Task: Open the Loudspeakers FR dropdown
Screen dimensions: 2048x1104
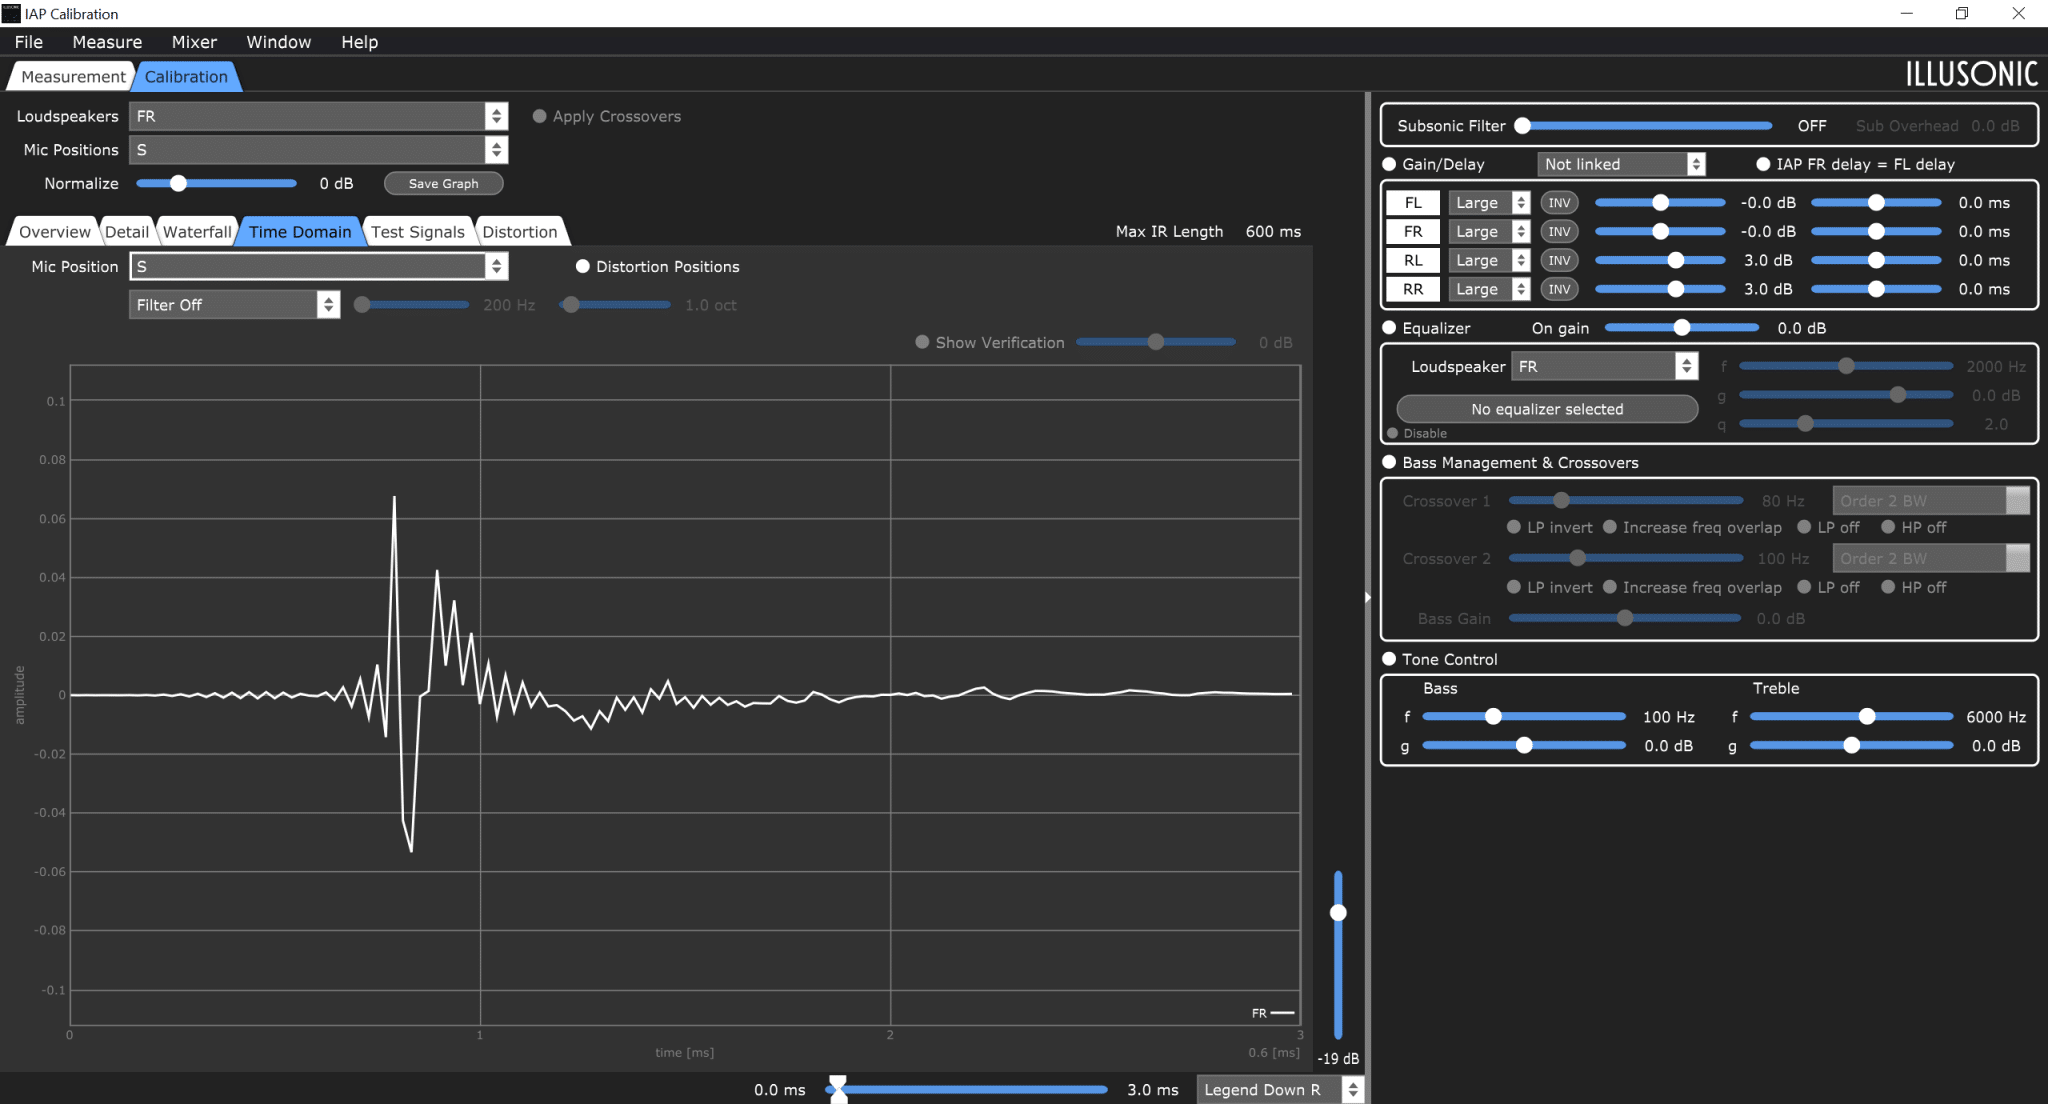Action: [319, 116]
